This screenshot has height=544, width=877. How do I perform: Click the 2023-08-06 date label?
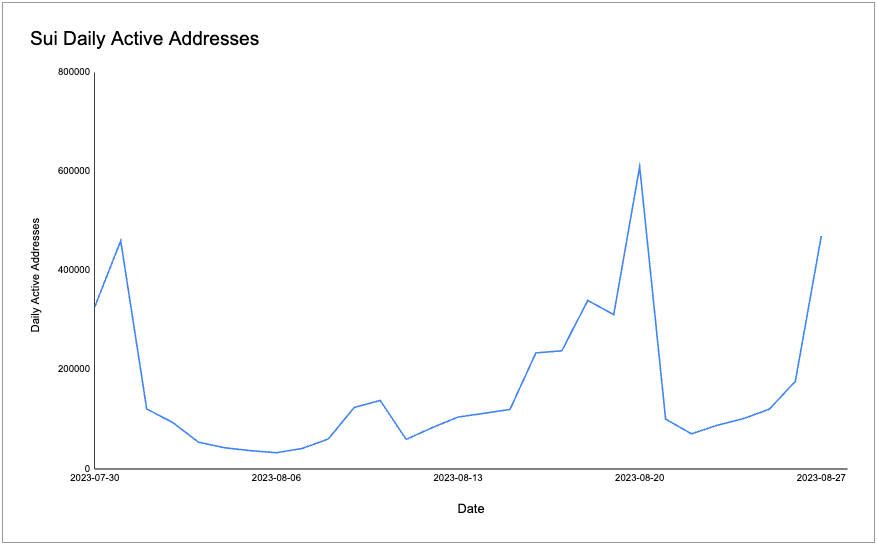click(276, 478)
